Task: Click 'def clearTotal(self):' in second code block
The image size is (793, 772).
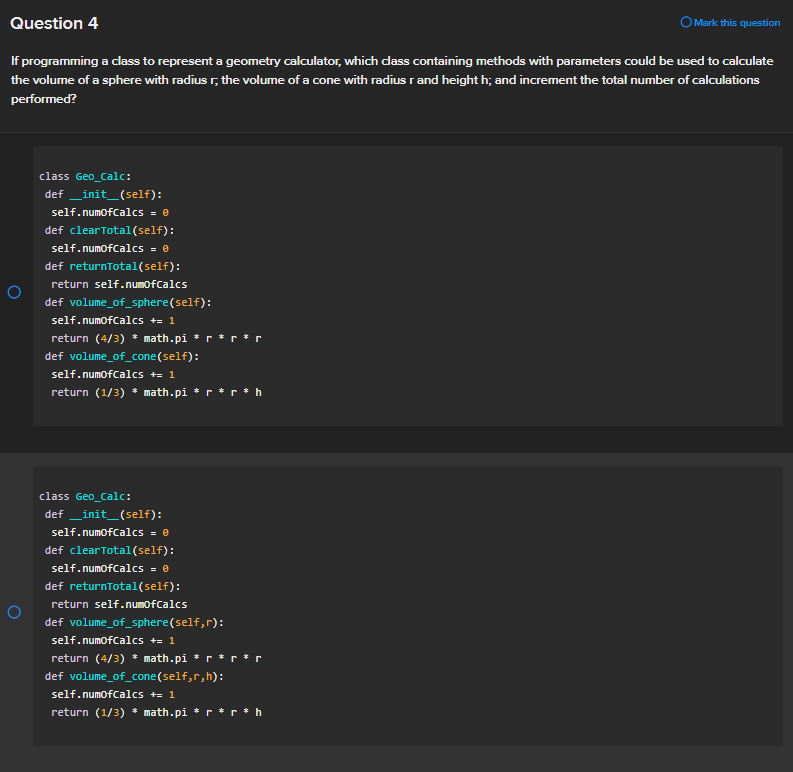Action: tap(110, 550)
